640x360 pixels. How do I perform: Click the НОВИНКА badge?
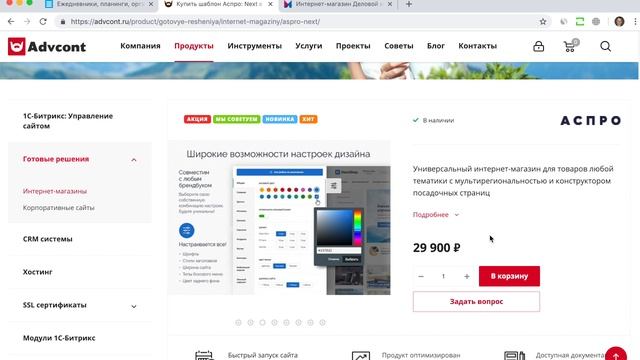[280, 119]
